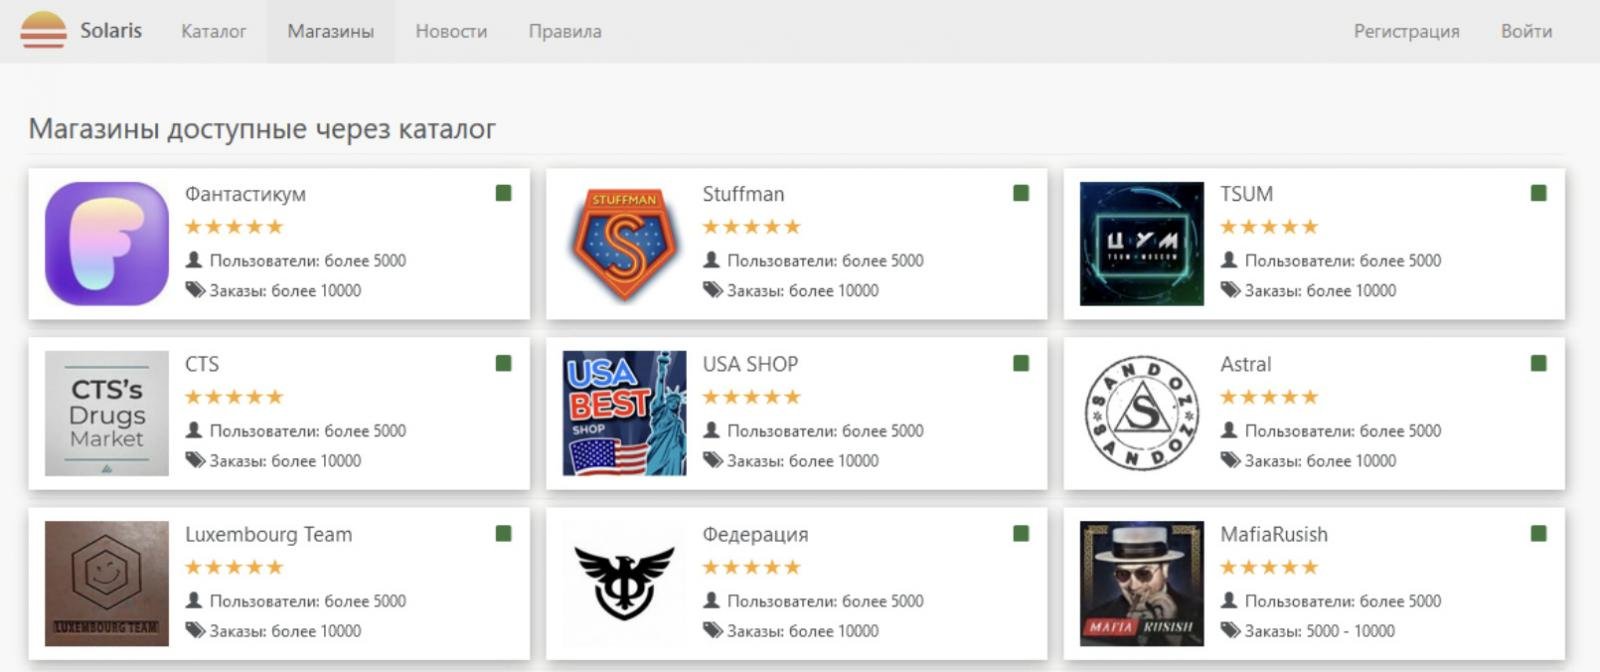Click the Регистрация link
This screenshot has width=1600, height=672.
(x=1406, y=31)
